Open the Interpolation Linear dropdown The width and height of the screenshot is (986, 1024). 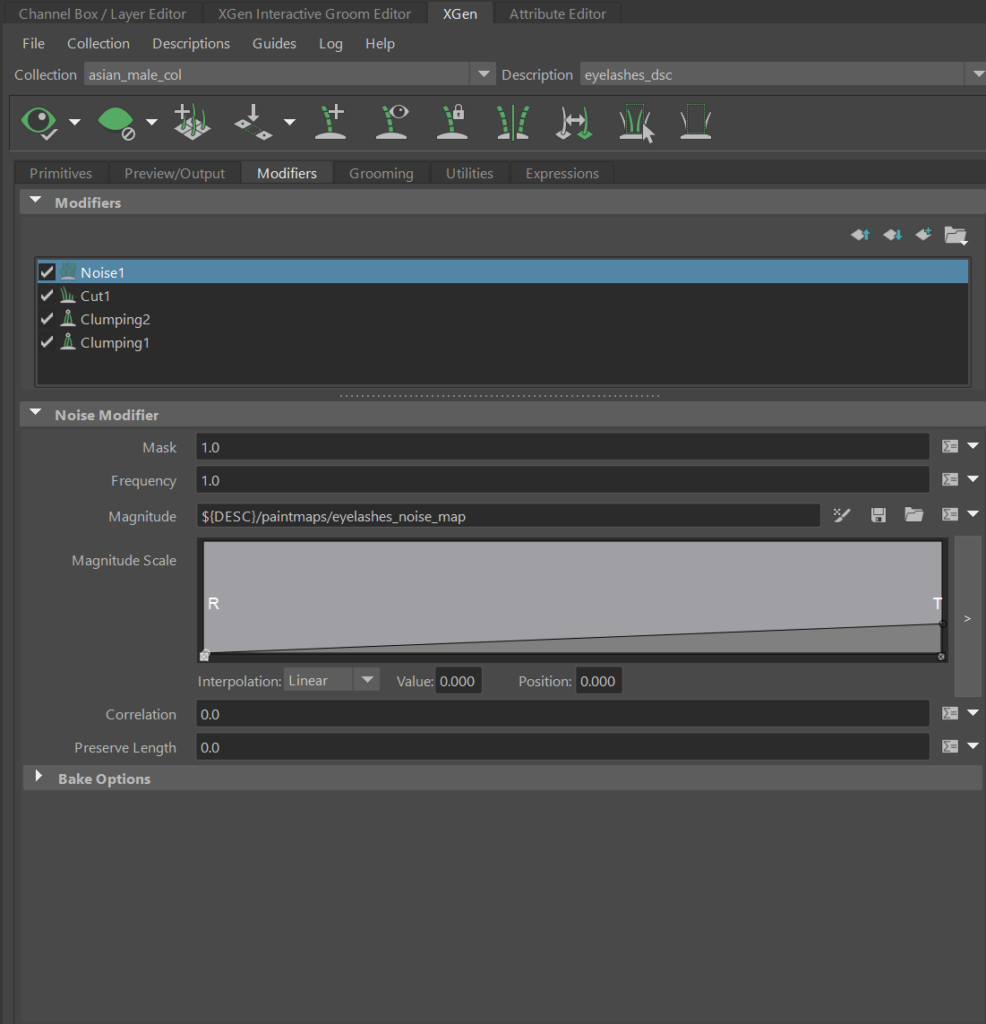[331, 681]
